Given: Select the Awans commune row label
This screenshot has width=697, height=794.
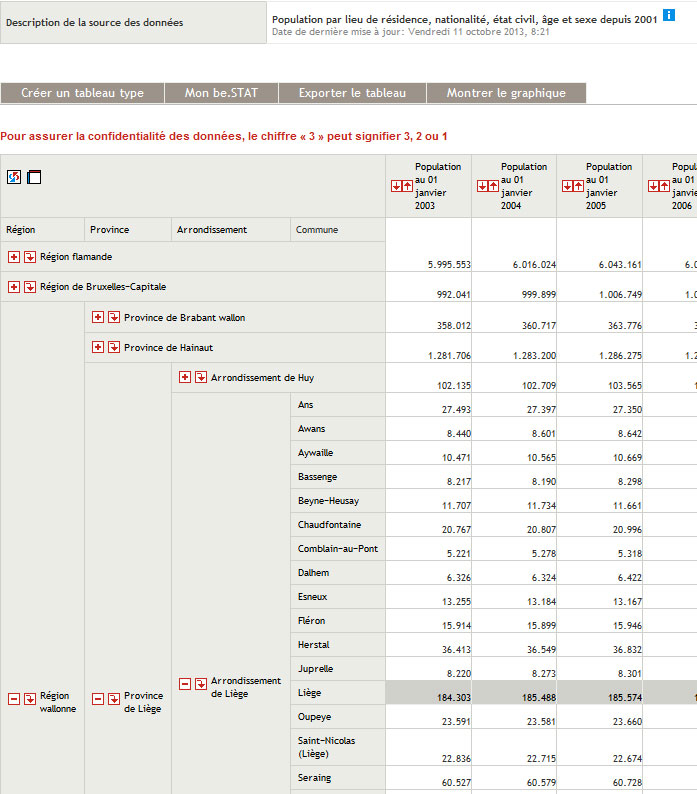Looking at the screenshot, I should tap(312, 428).
